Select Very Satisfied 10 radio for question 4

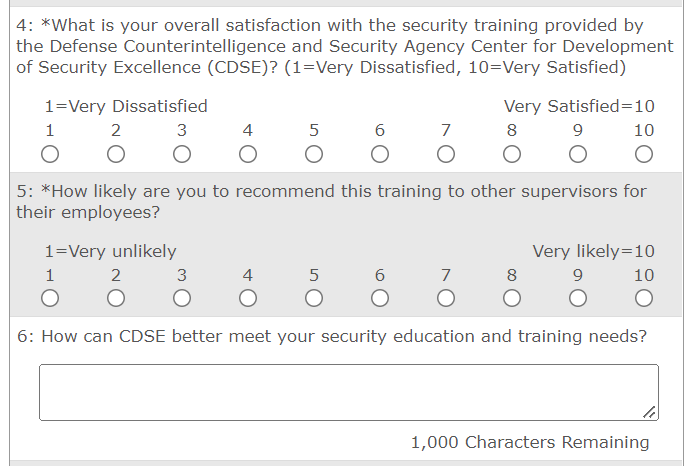[644, 154]
